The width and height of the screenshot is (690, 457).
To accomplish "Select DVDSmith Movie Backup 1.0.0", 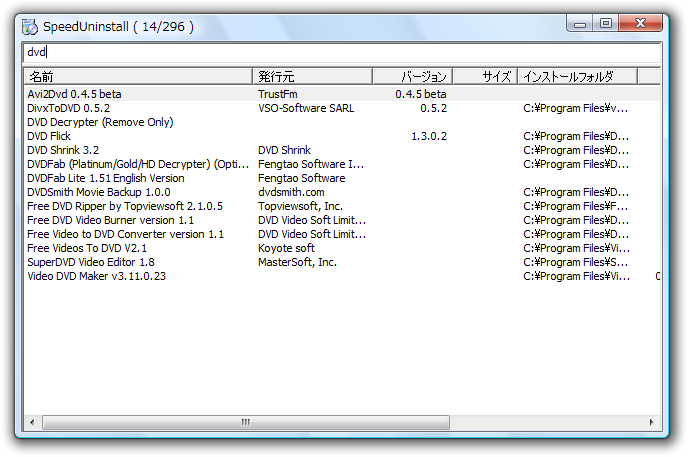I will pos(99,193).
